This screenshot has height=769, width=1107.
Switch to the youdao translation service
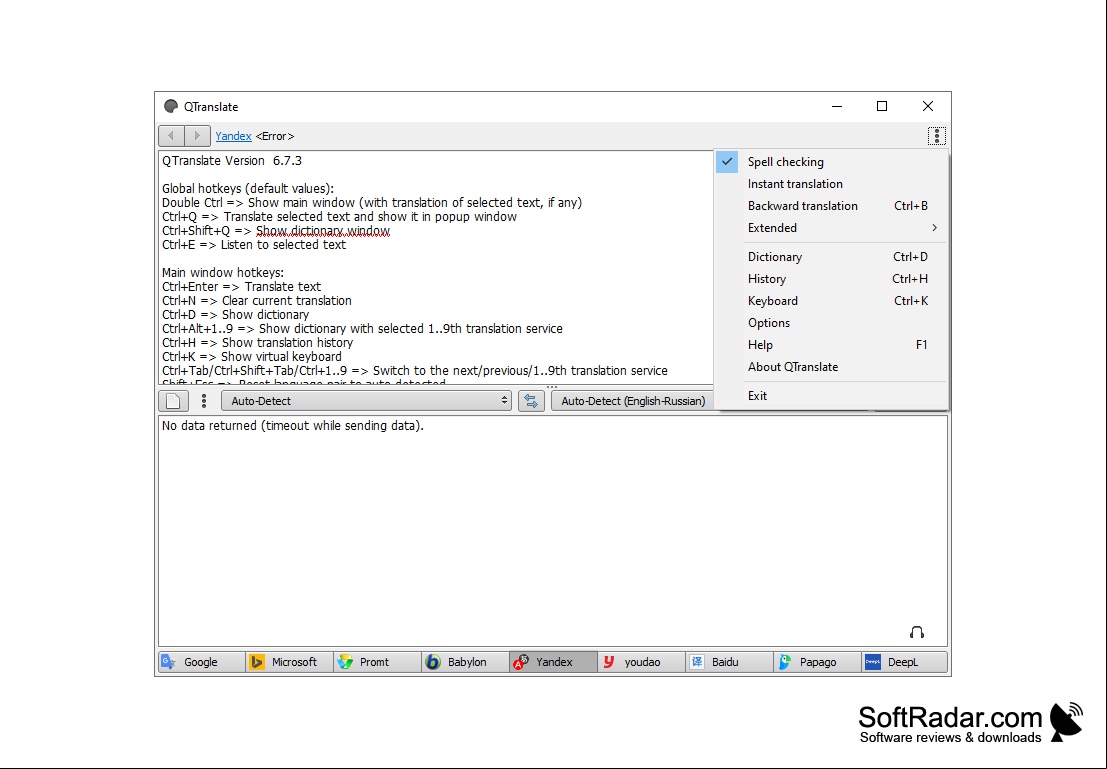click(x=641, y=662)
